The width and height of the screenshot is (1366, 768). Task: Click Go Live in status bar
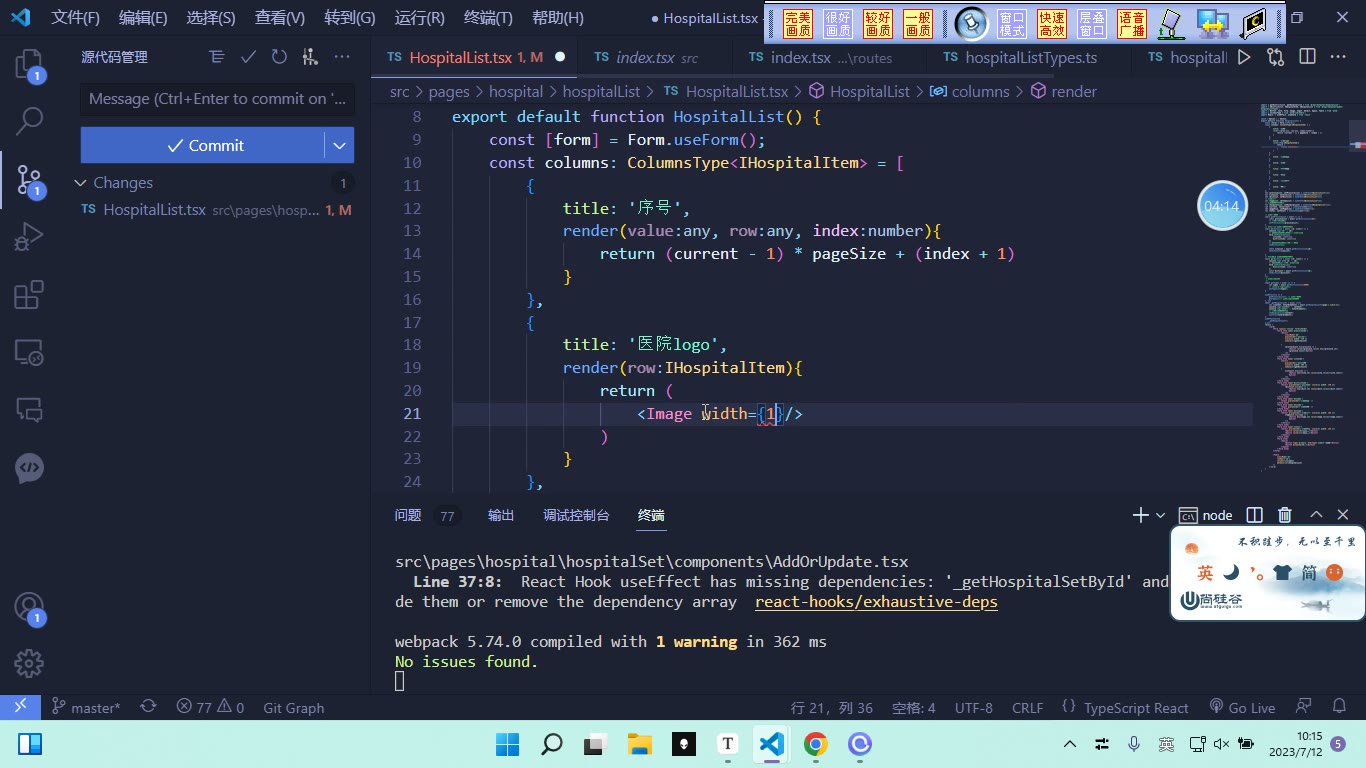tap(1242, 707)
